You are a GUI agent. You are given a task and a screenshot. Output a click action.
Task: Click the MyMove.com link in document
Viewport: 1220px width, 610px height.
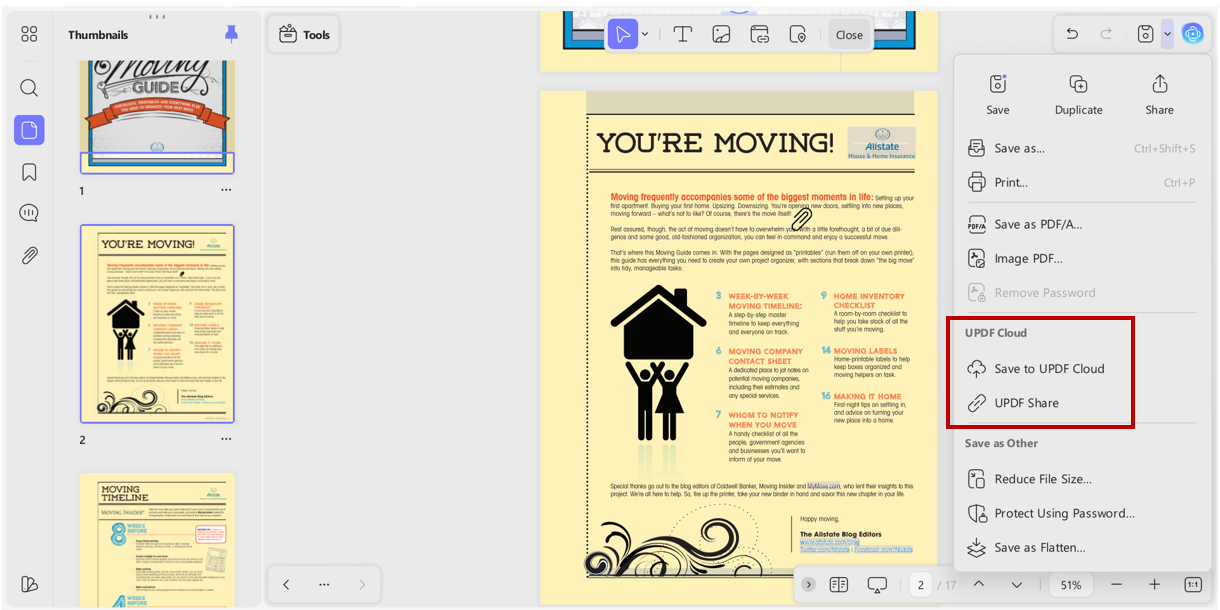pos(826,485)
